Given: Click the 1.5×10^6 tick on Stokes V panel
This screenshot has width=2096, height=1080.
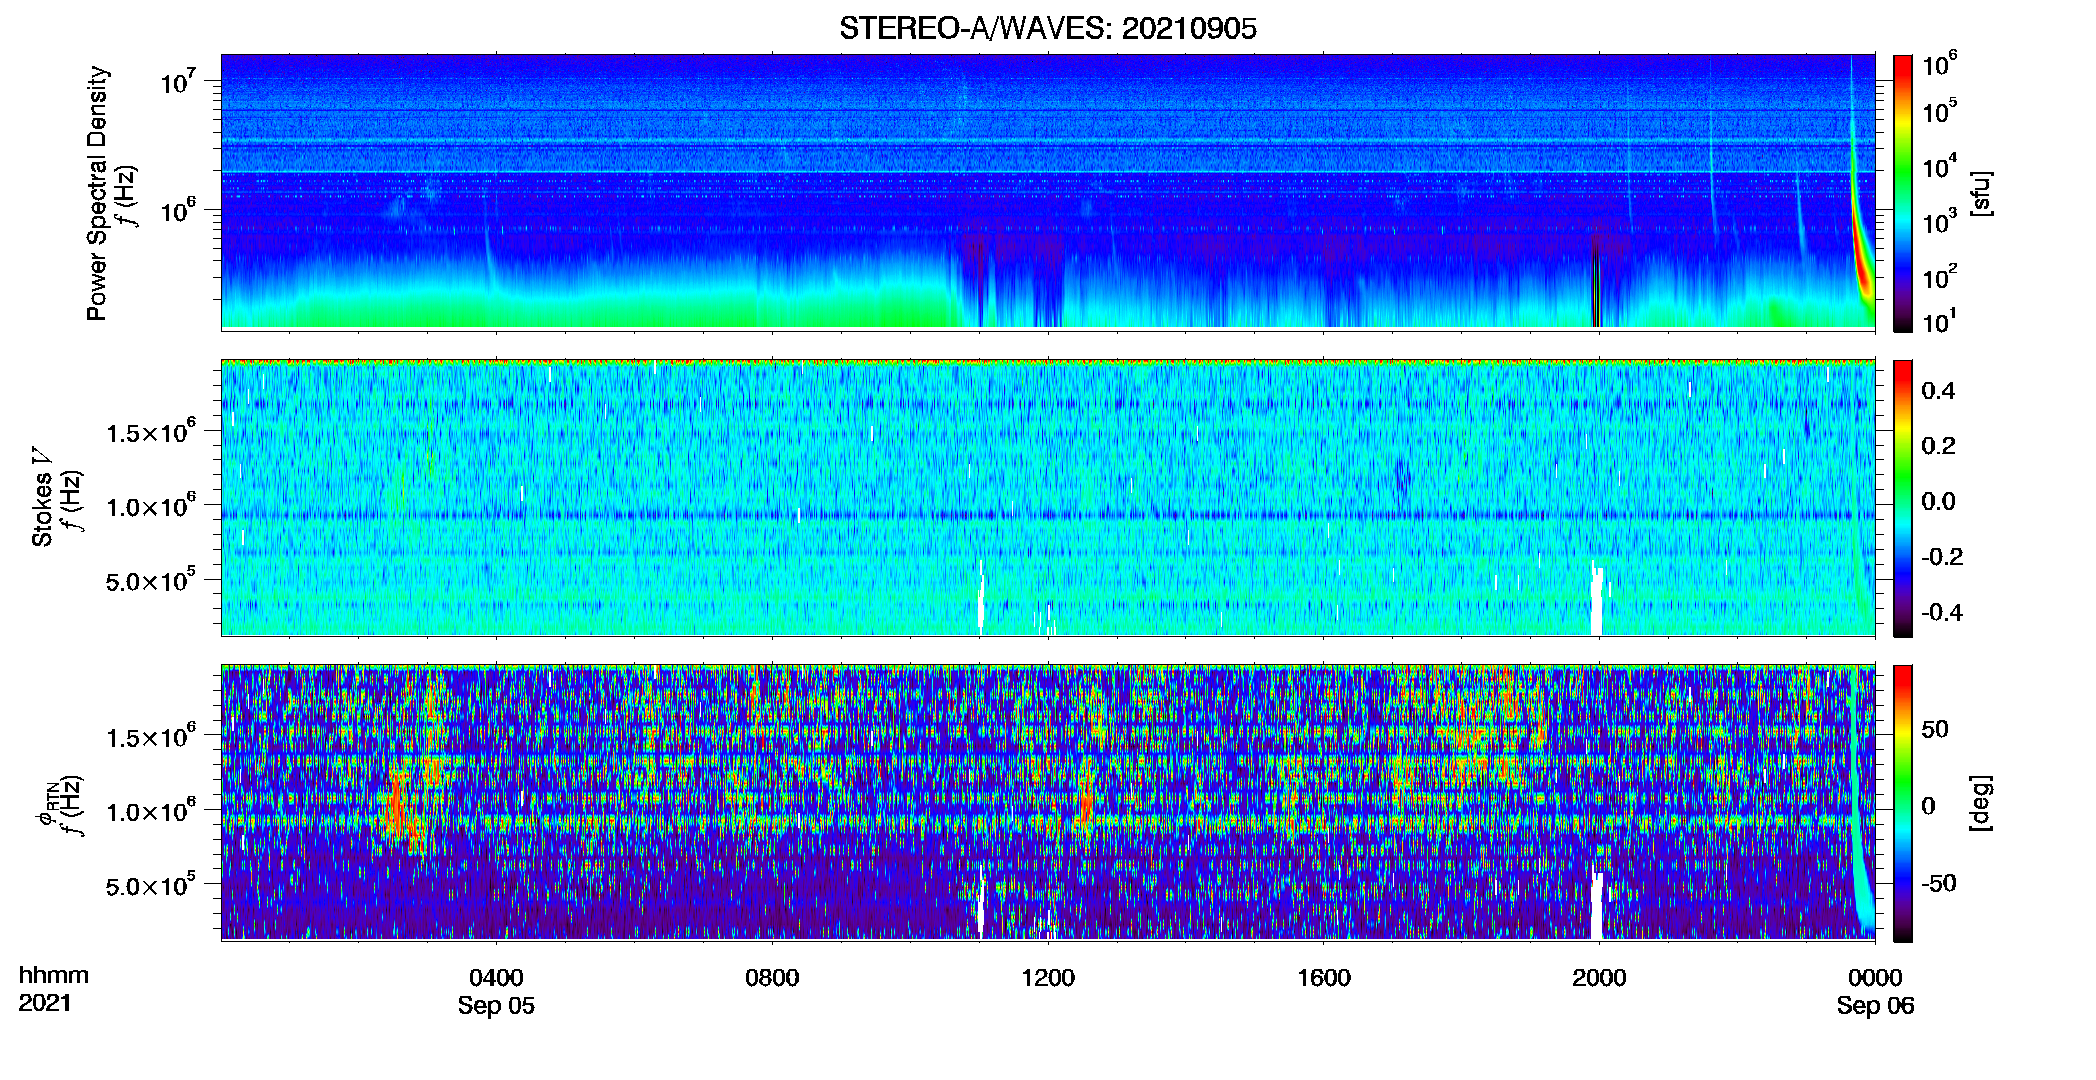Looking at the screenshot, I should click(x=152, y=432).
